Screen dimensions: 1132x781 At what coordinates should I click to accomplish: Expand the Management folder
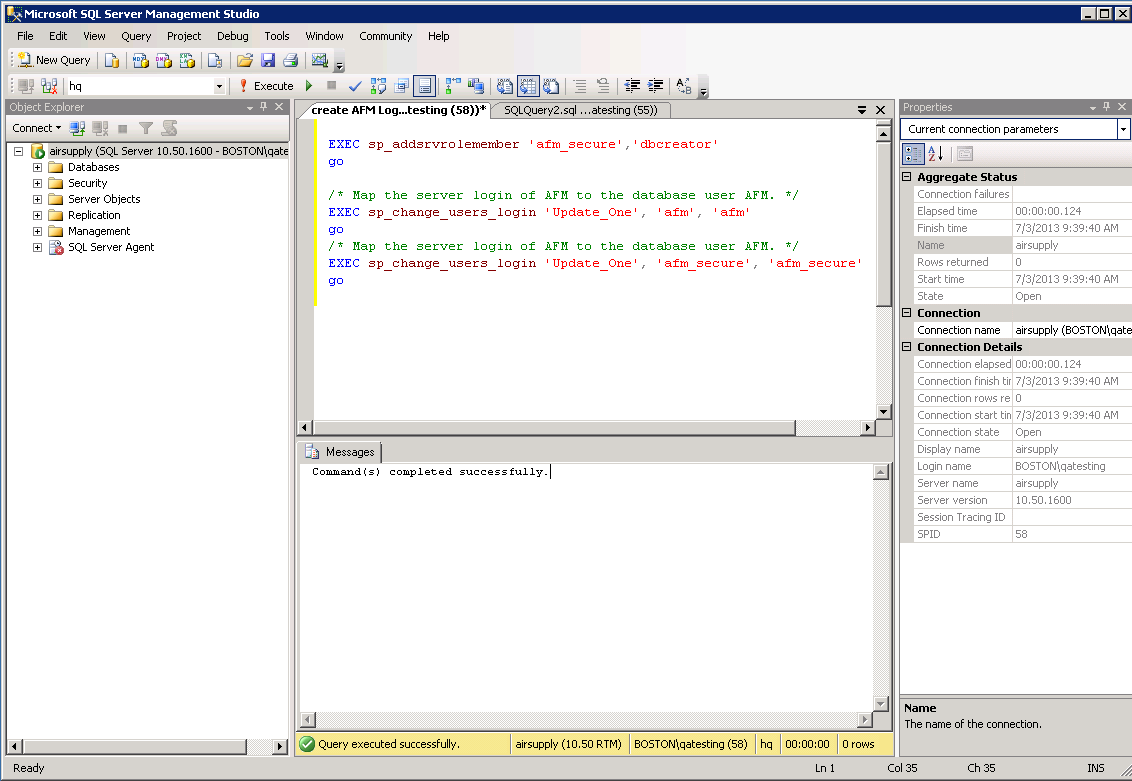click(x=38, y=231)
